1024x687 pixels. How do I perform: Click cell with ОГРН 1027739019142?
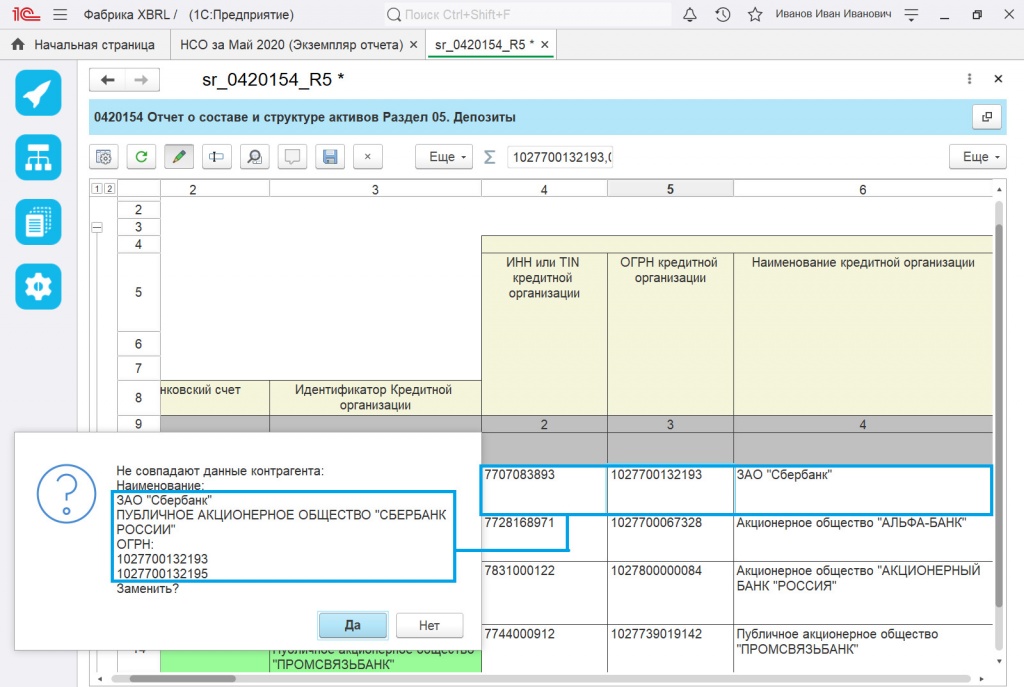pos(670,648)
